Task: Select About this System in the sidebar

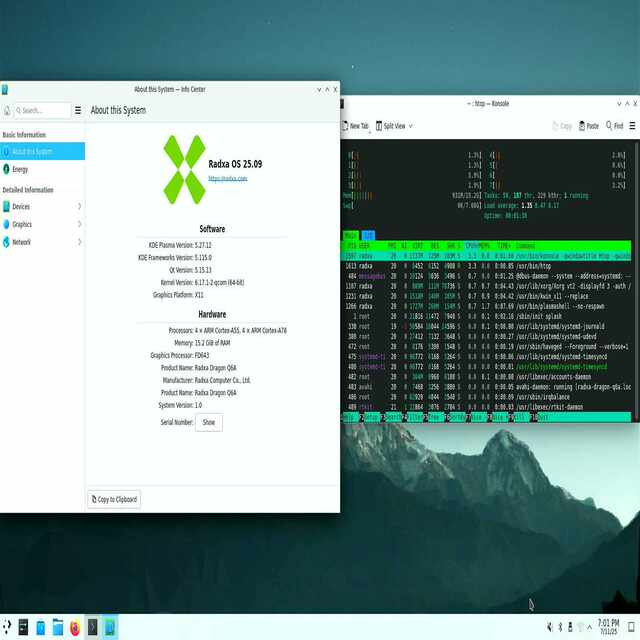Action: coord(42,151)
